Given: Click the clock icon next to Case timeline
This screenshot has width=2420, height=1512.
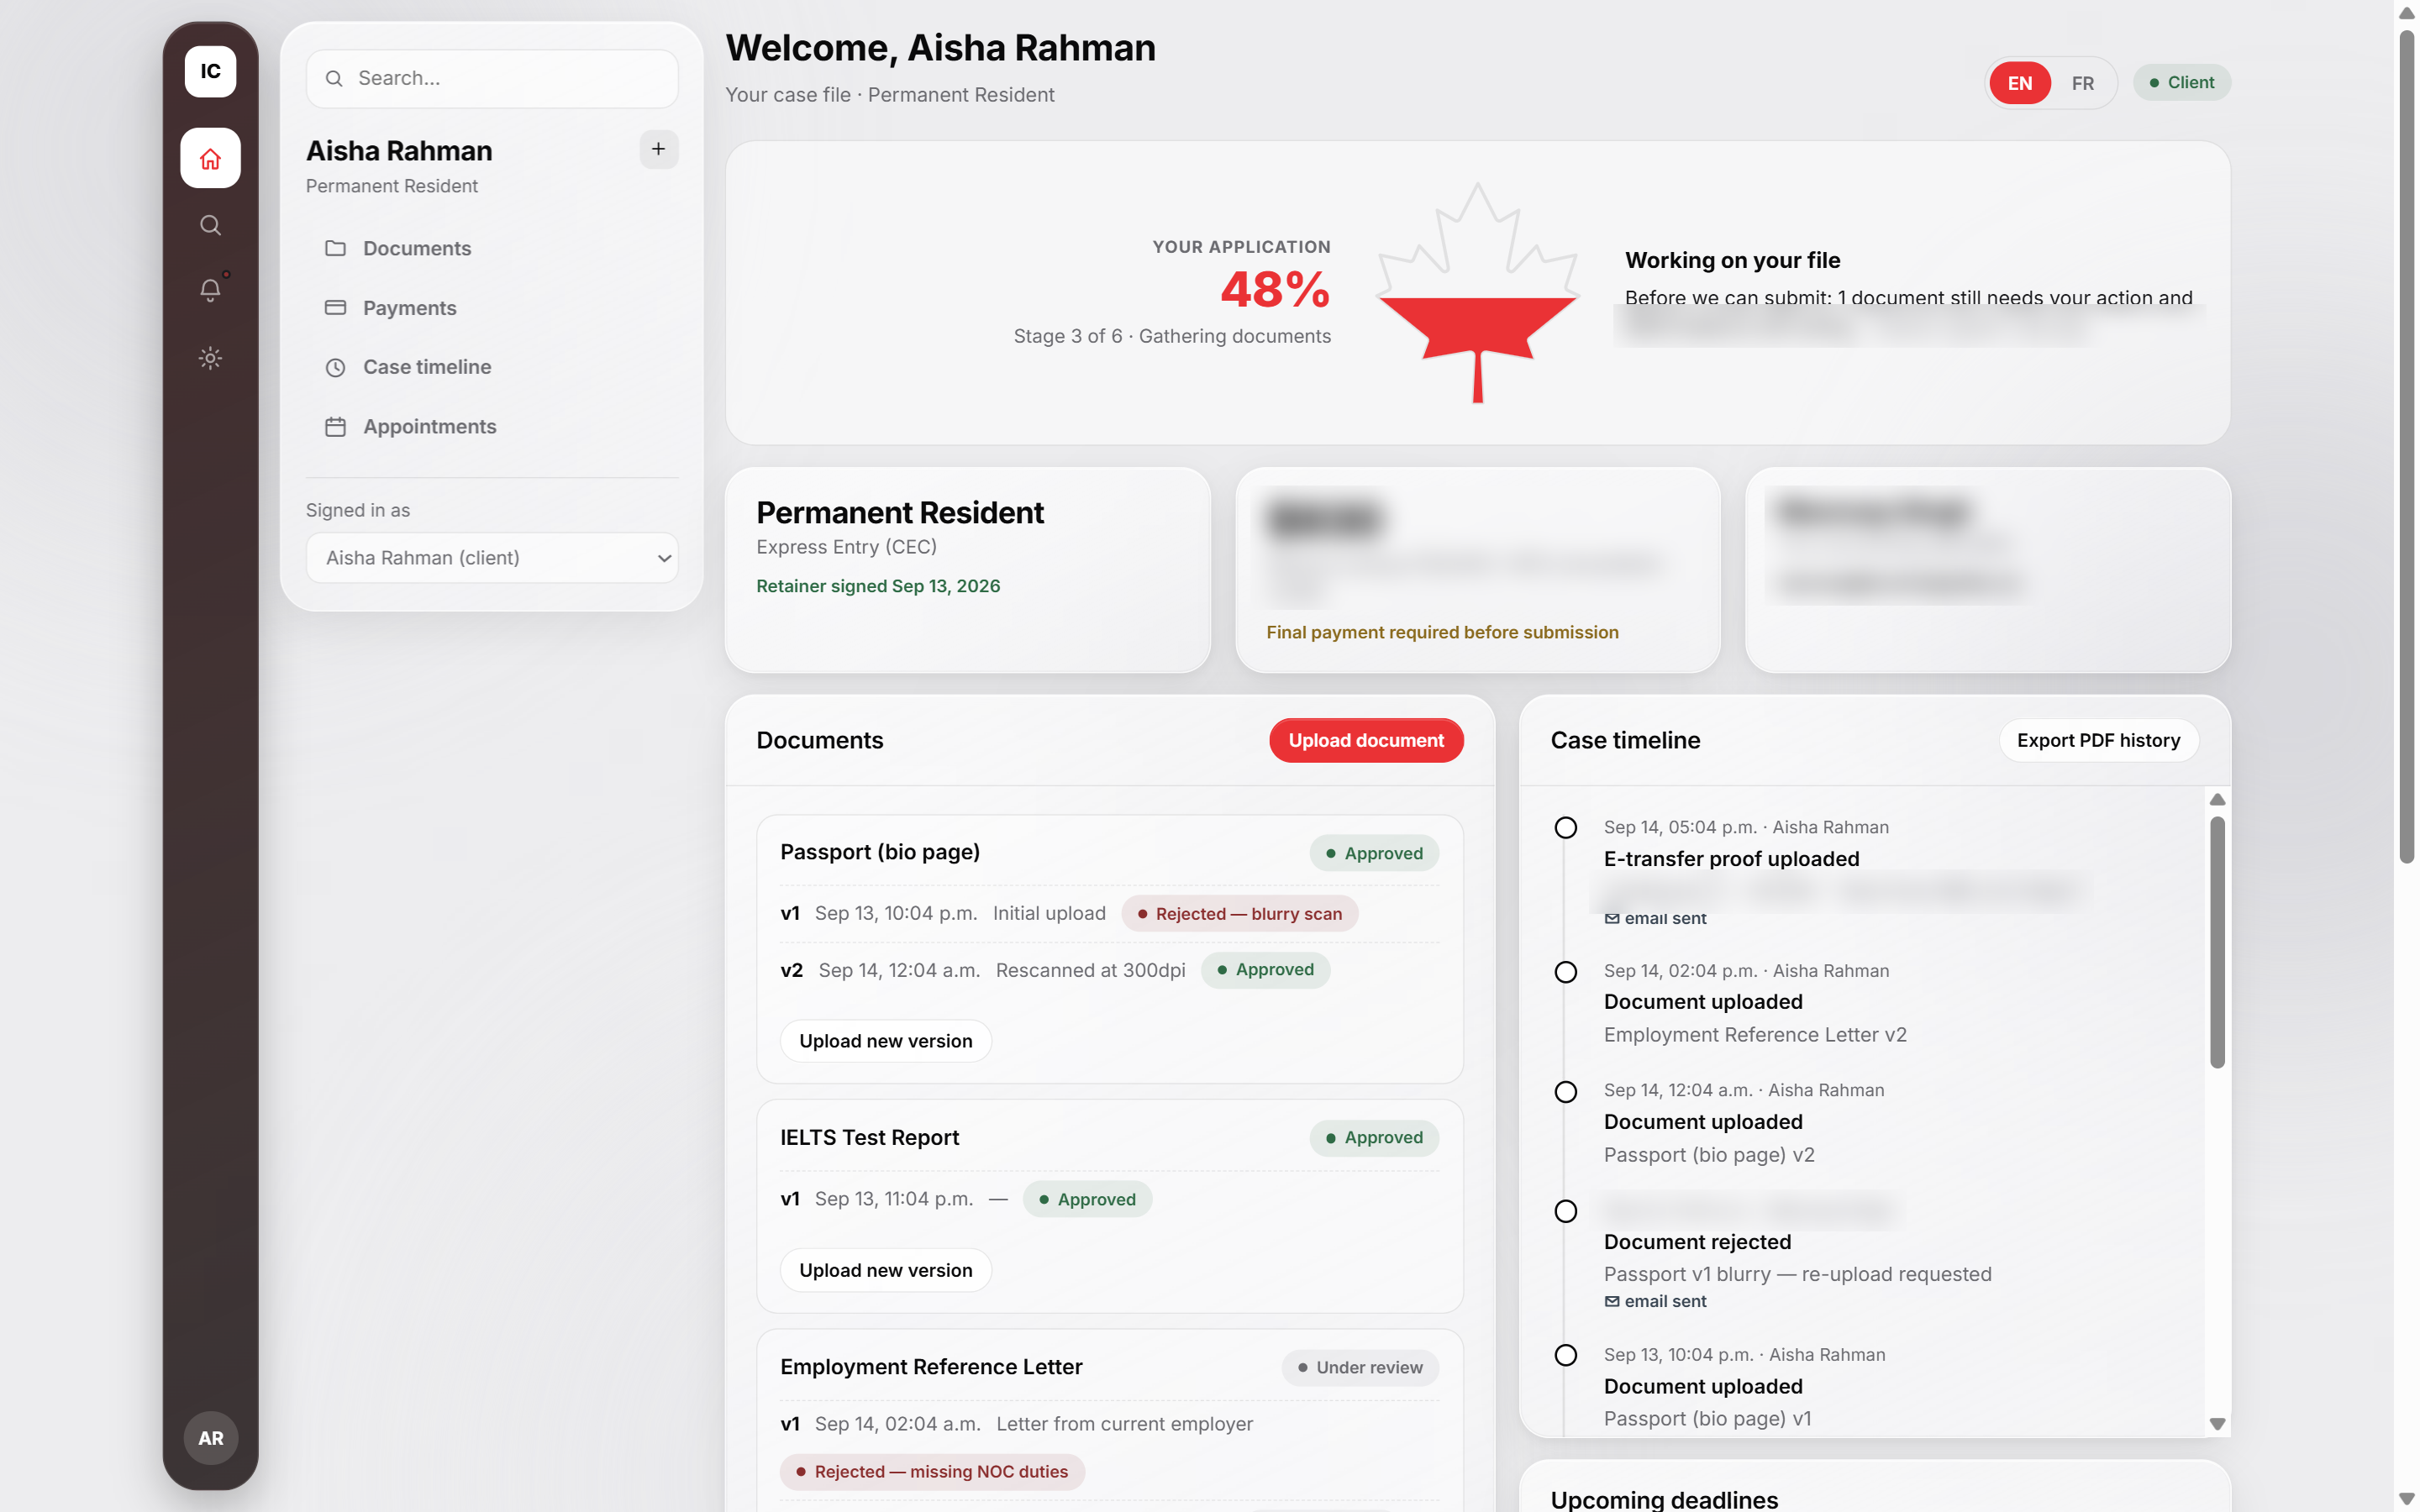Looking at the screenshot, I should coord(335,367).
